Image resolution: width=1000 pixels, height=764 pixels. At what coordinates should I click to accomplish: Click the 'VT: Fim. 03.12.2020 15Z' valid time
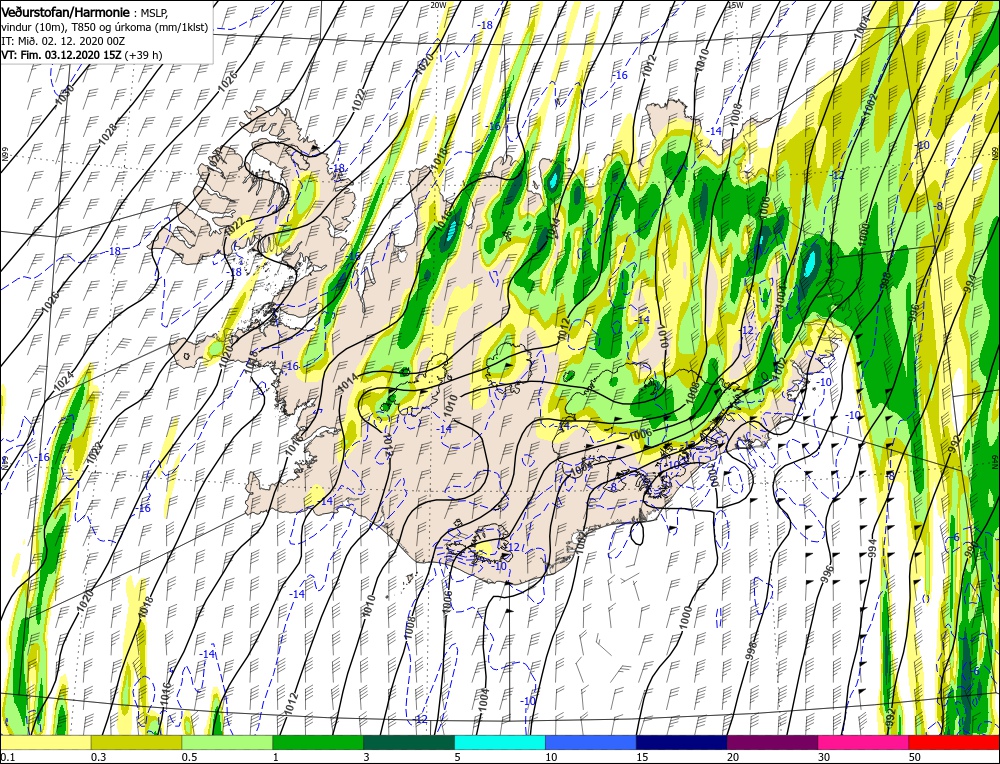tap(62, 55)
